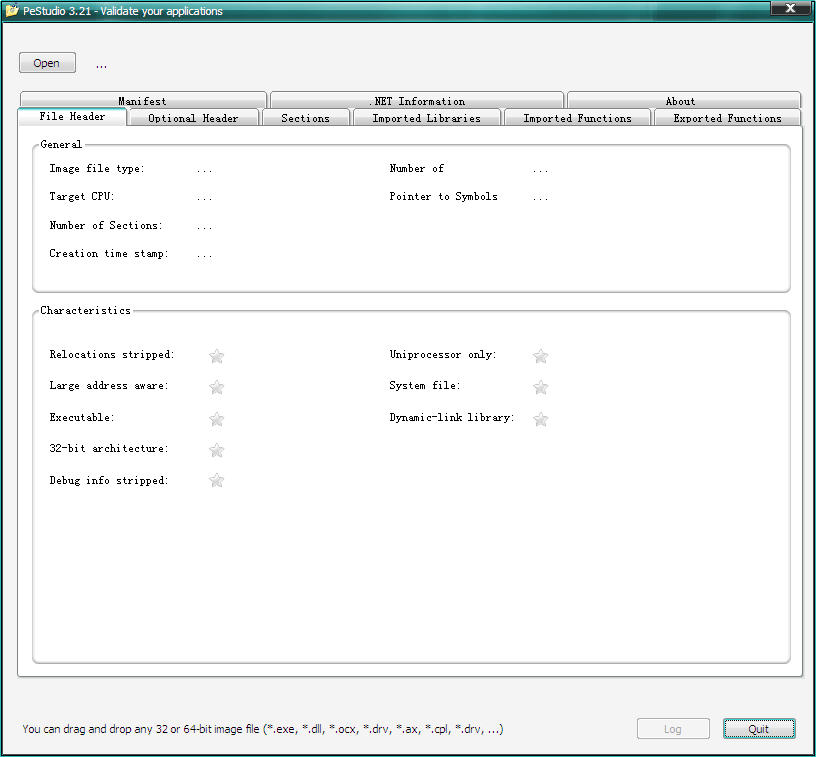Click the Debug info stripped star icon
Viewport: 816px width, 757px height.
click(x=216, y=480)
